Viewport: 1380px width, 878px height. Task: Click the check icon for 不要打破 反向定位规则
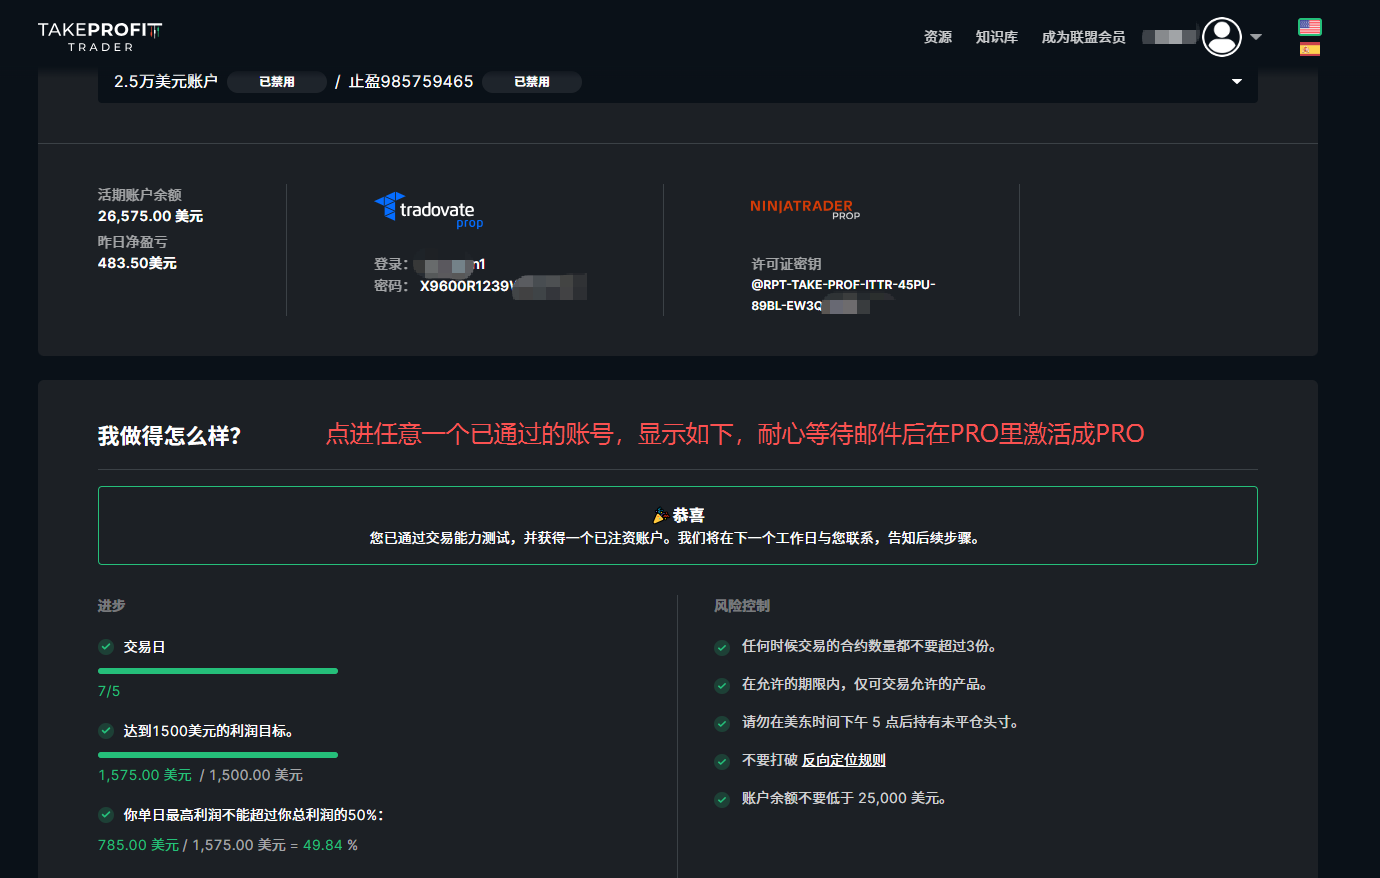pos(722,761)
